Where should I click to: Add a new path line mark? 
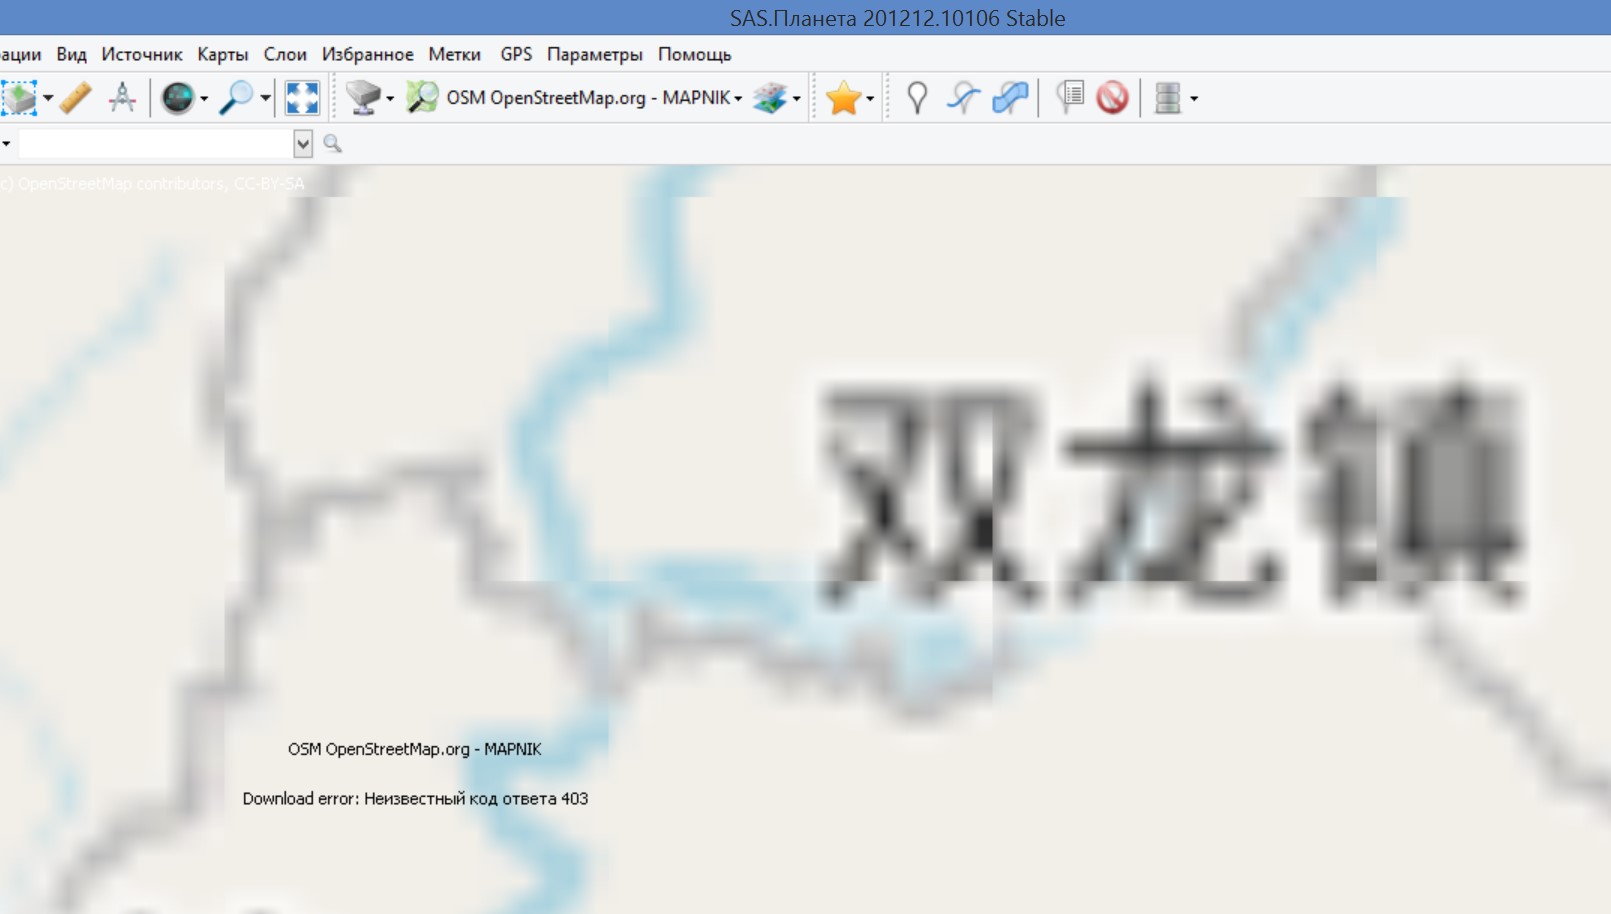coord(963,98)
